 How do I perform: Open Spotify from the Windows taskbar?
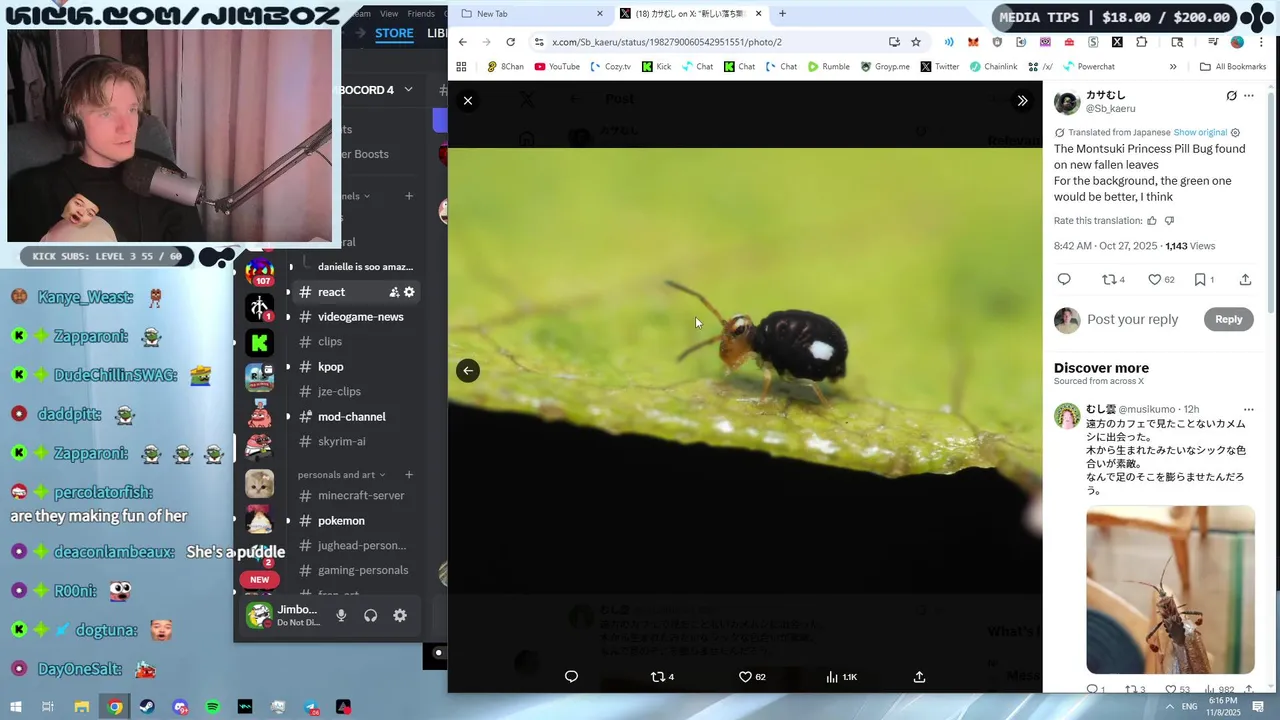click(213, 707)
